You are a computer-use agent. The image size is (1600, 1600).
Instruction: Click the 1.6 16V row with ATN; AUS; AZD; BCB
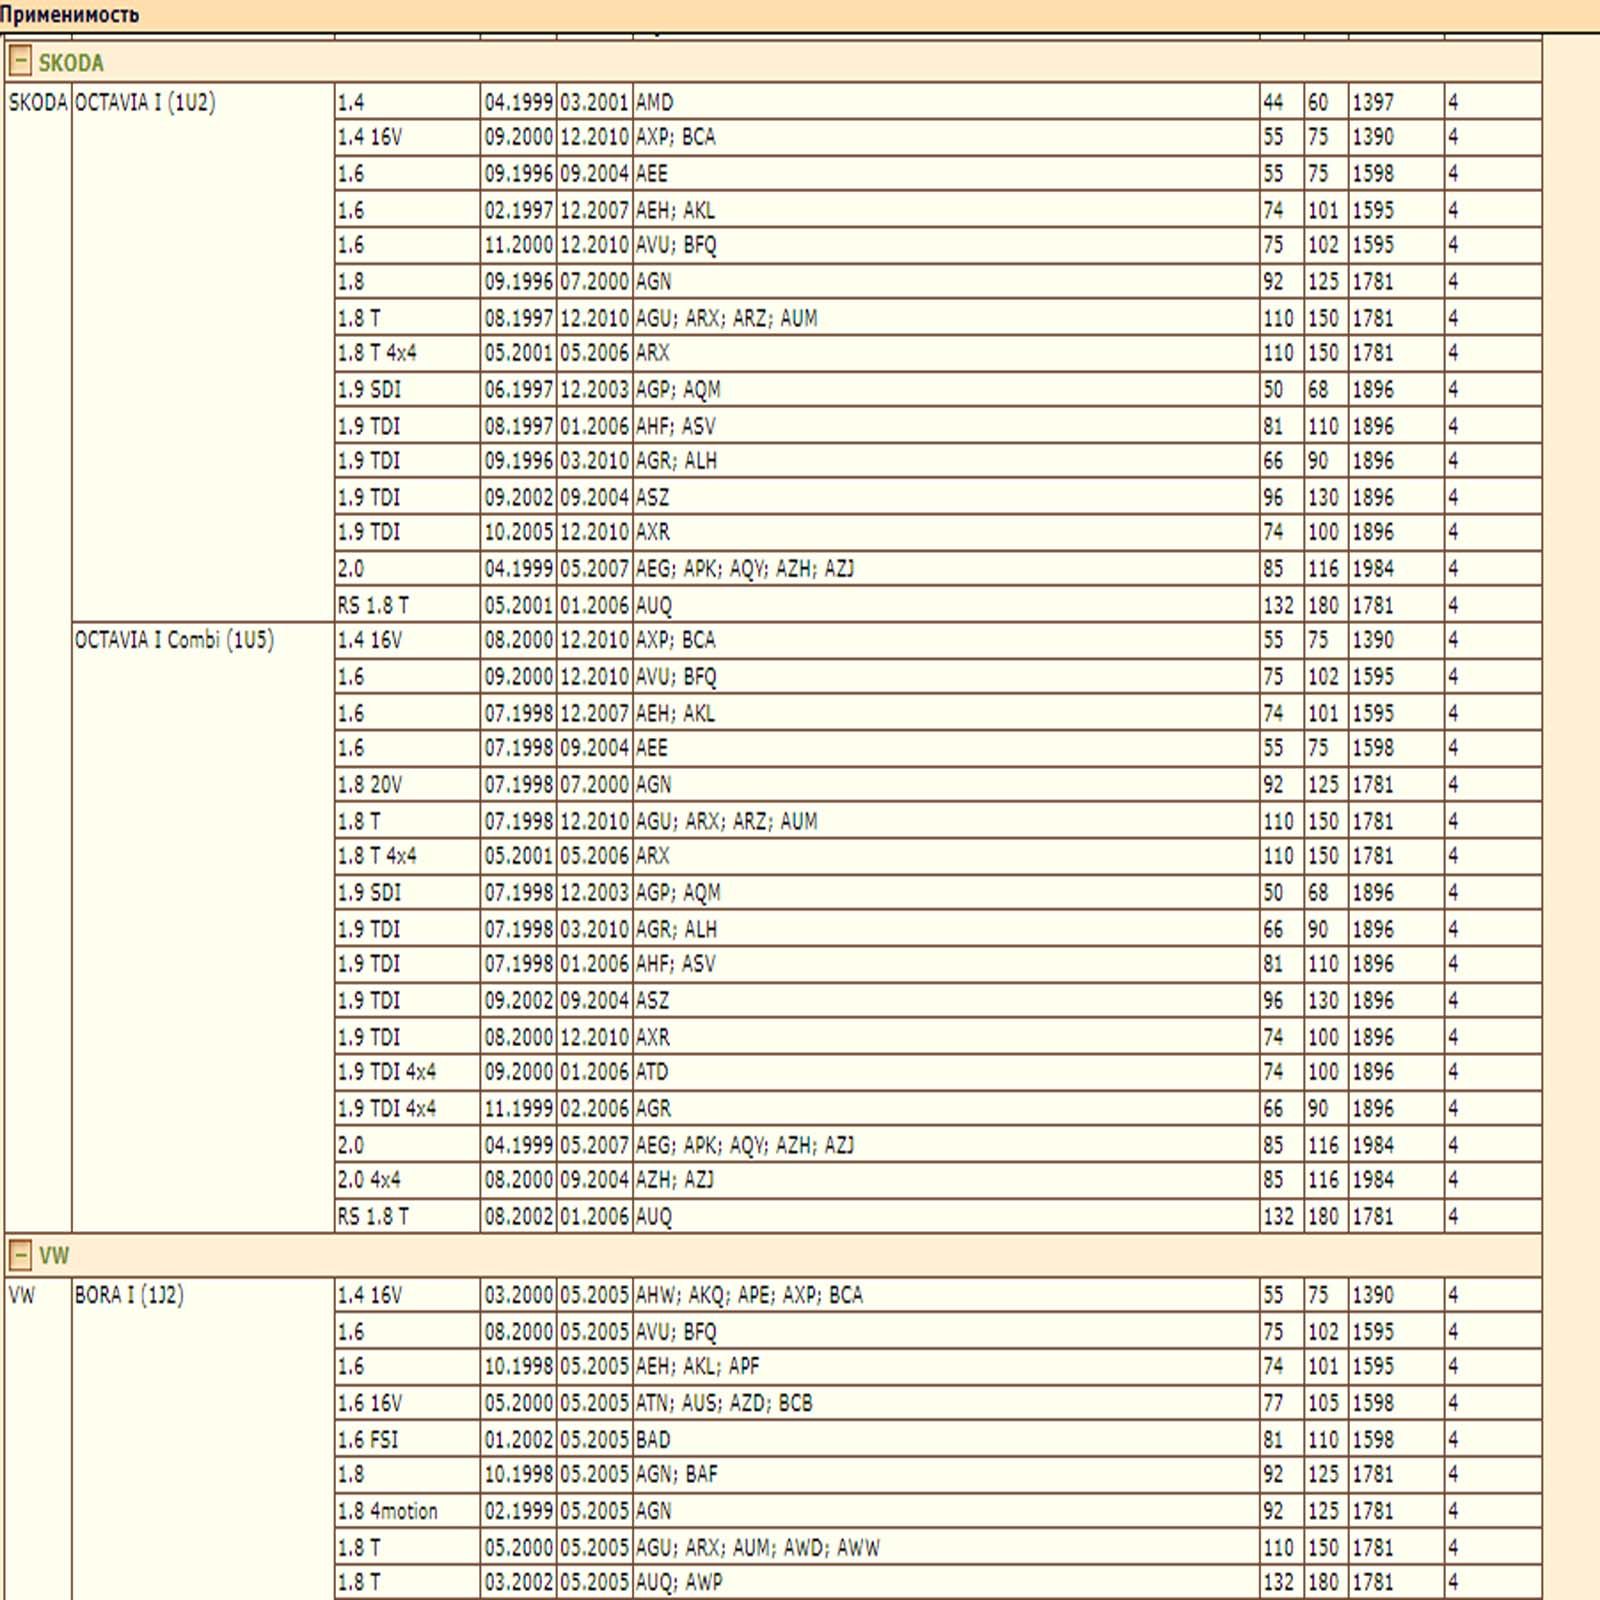(x=938, y=1403)
